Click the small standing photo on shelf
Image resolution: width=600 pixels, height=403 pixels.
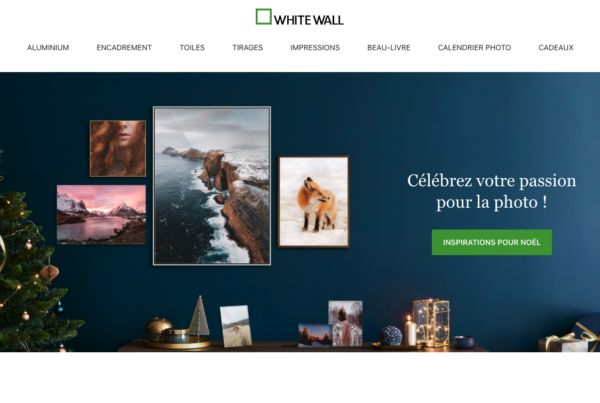pyautogui.click(x=236, y=326)
